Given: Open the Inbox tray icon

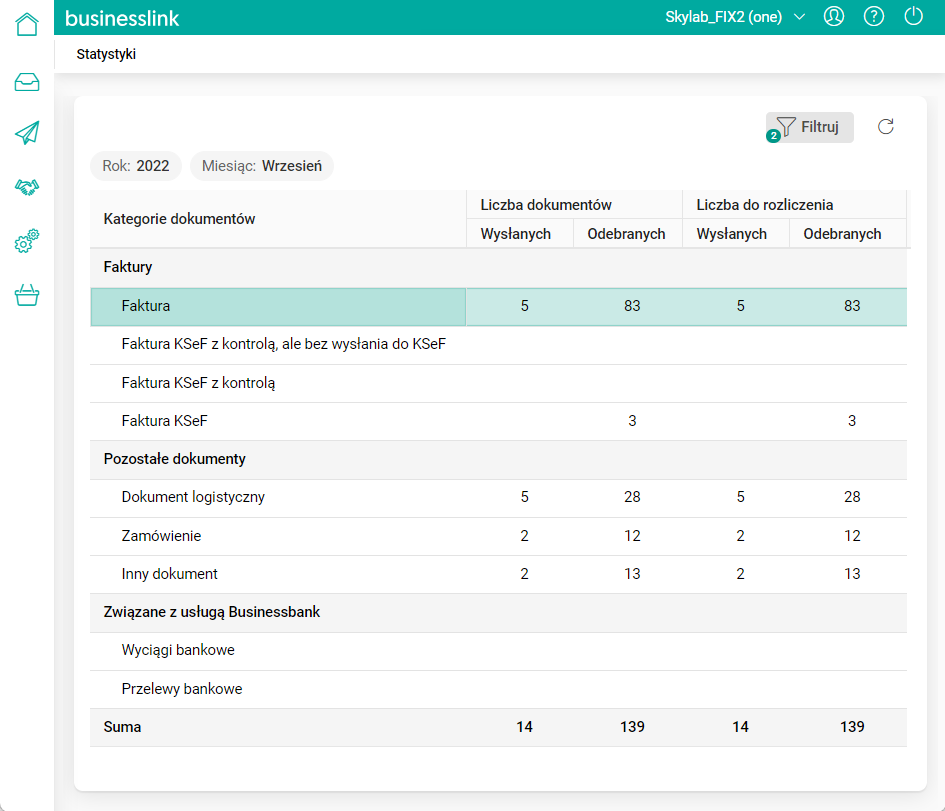Looking at the screenshot, I should coord(27,81).
